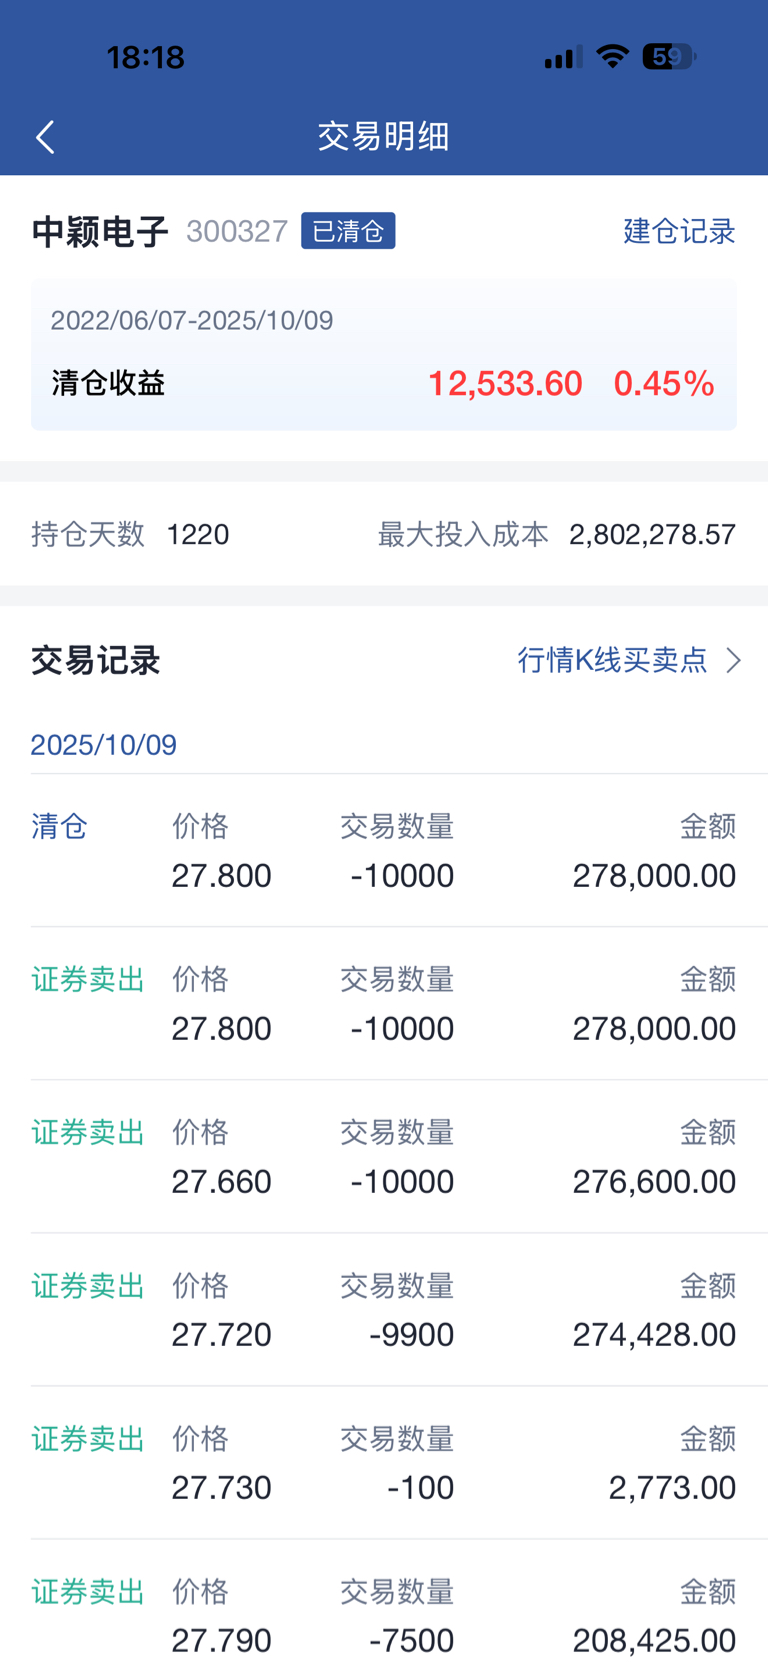
Task: Tap the battery indicator icon
Action: [x=668, y=57]
